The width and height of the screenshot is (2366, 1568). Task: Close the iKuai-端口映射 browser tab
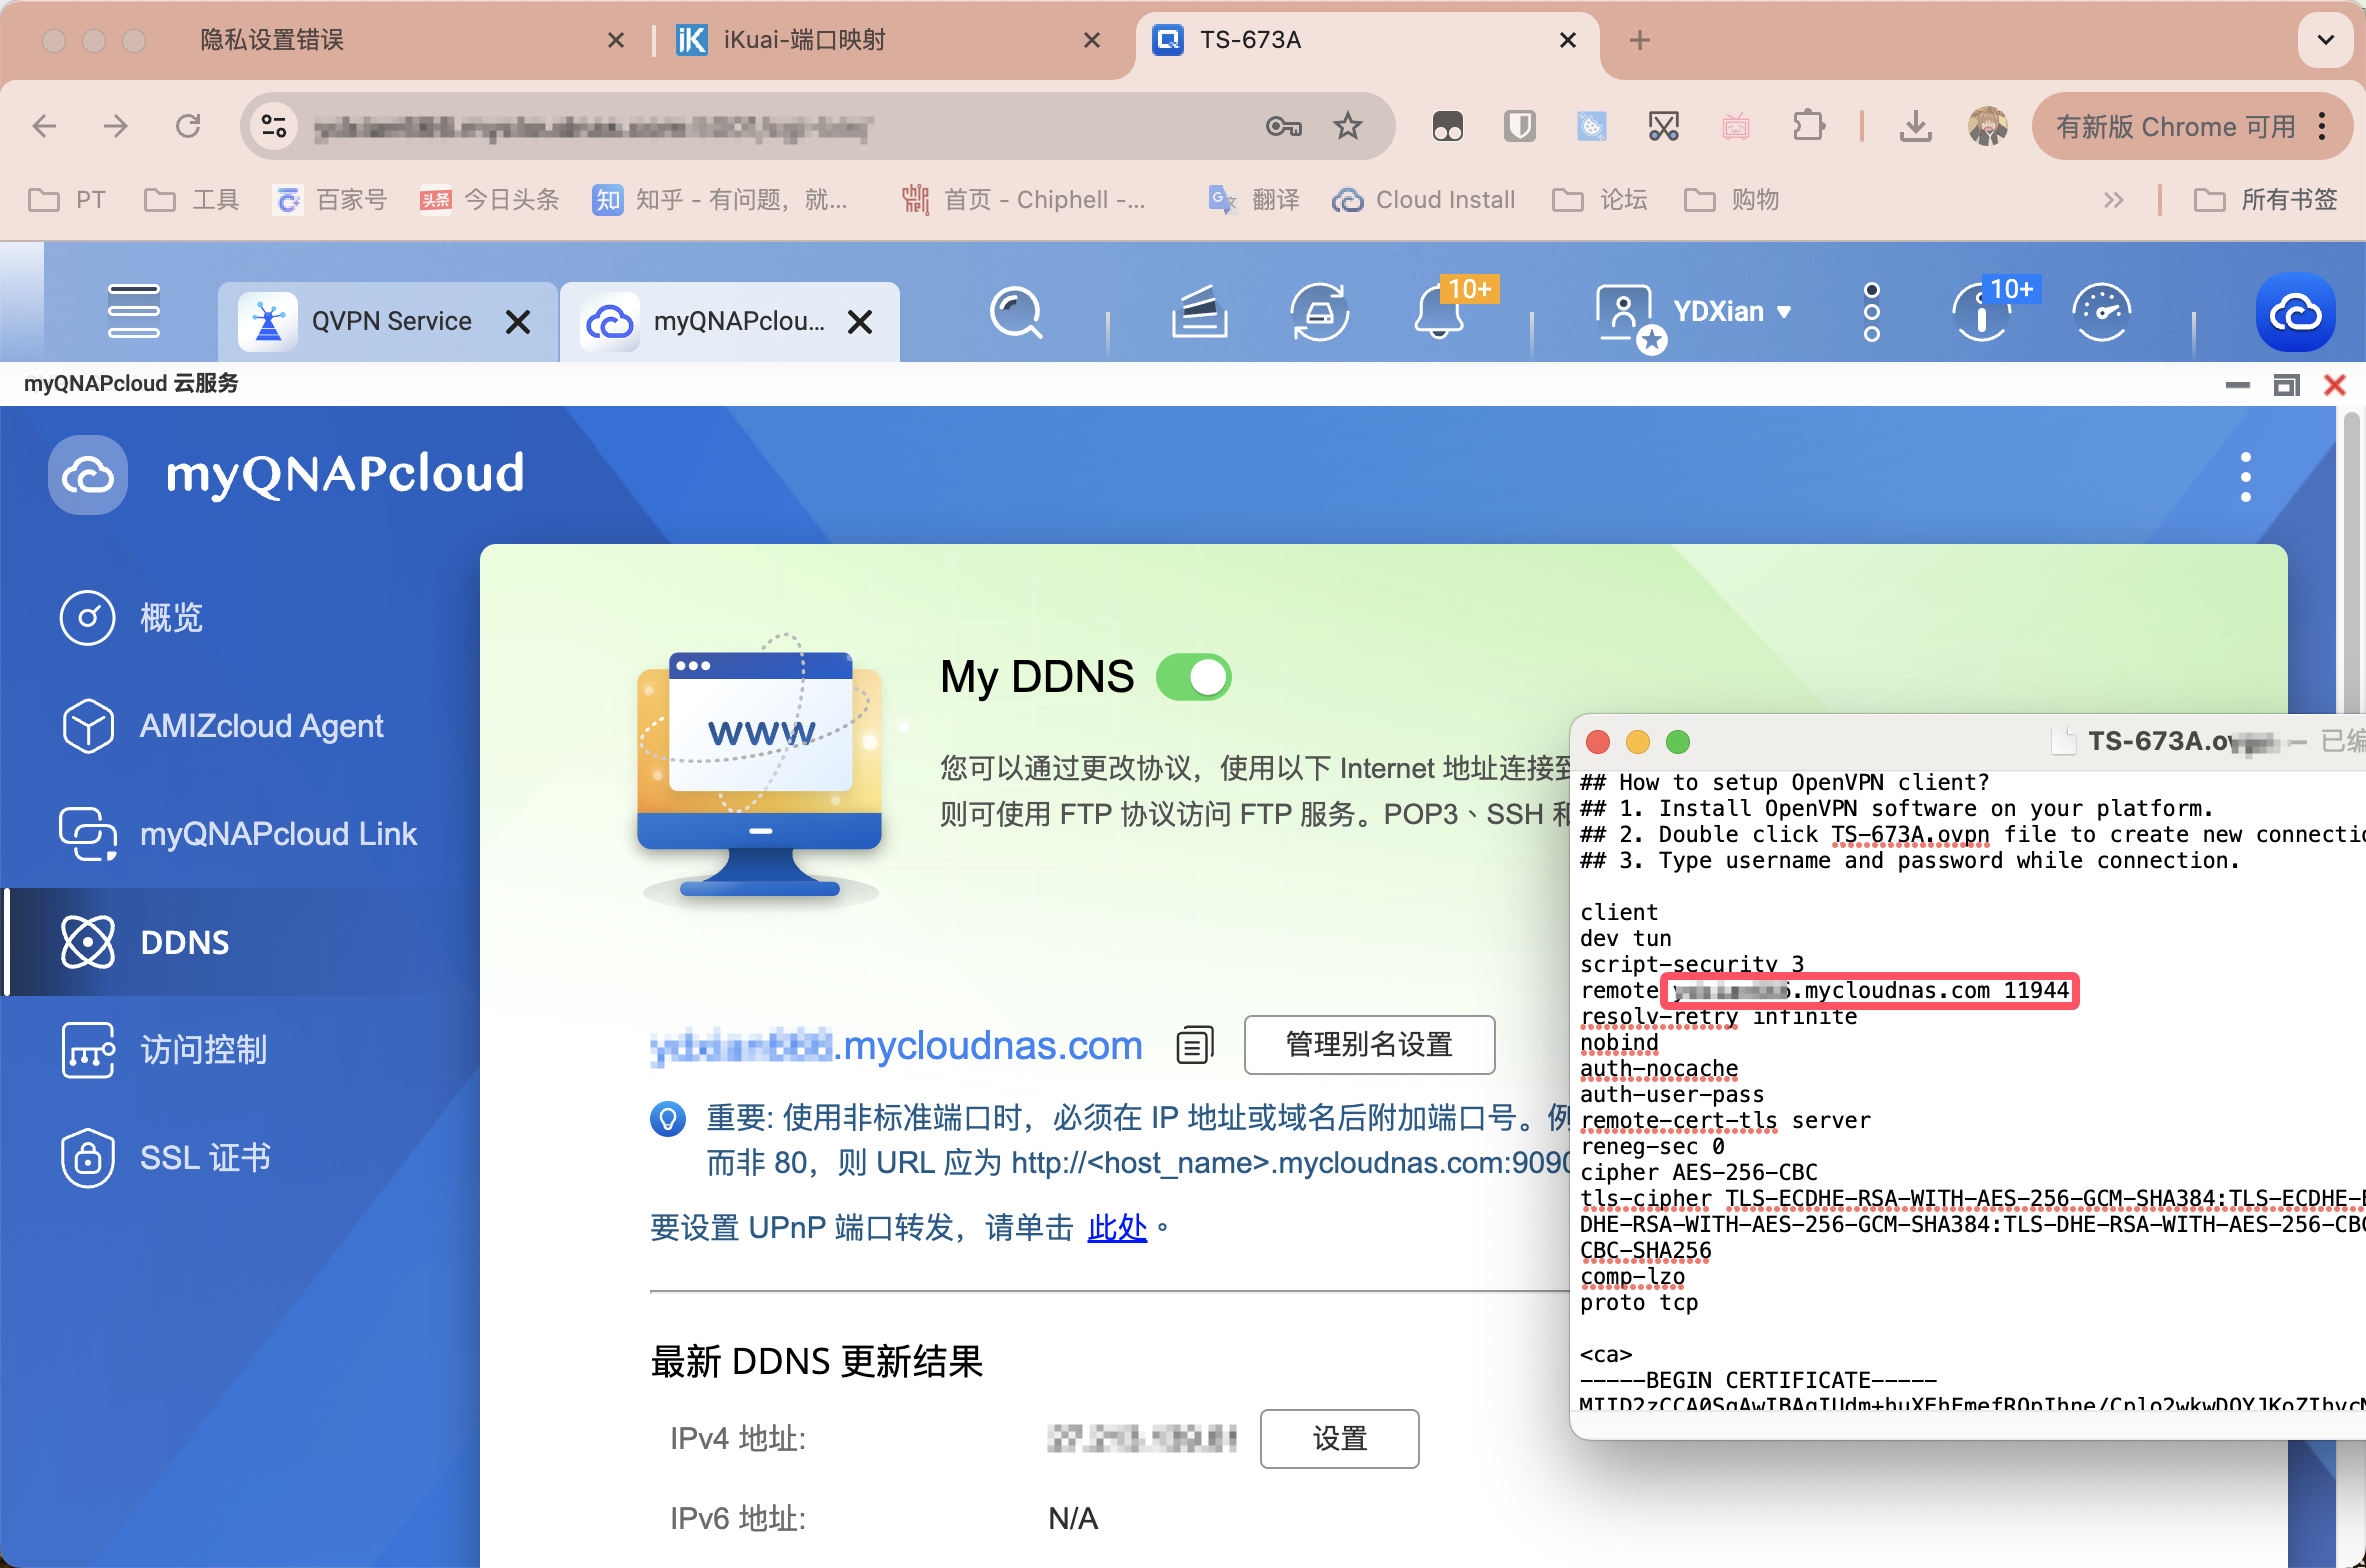coord(1092,40)
